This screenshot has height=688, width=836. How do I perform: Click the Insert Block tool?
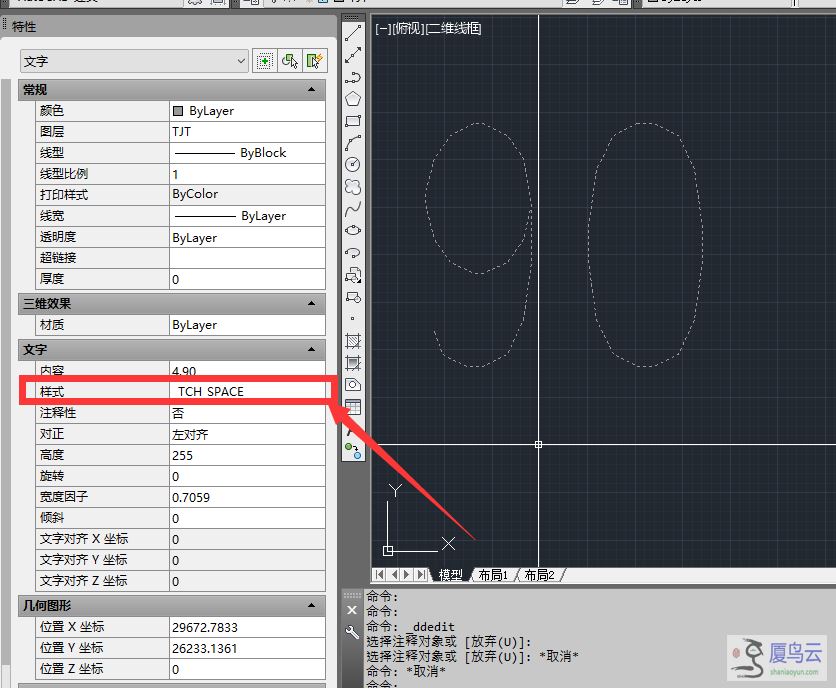[x=353, y=275]
